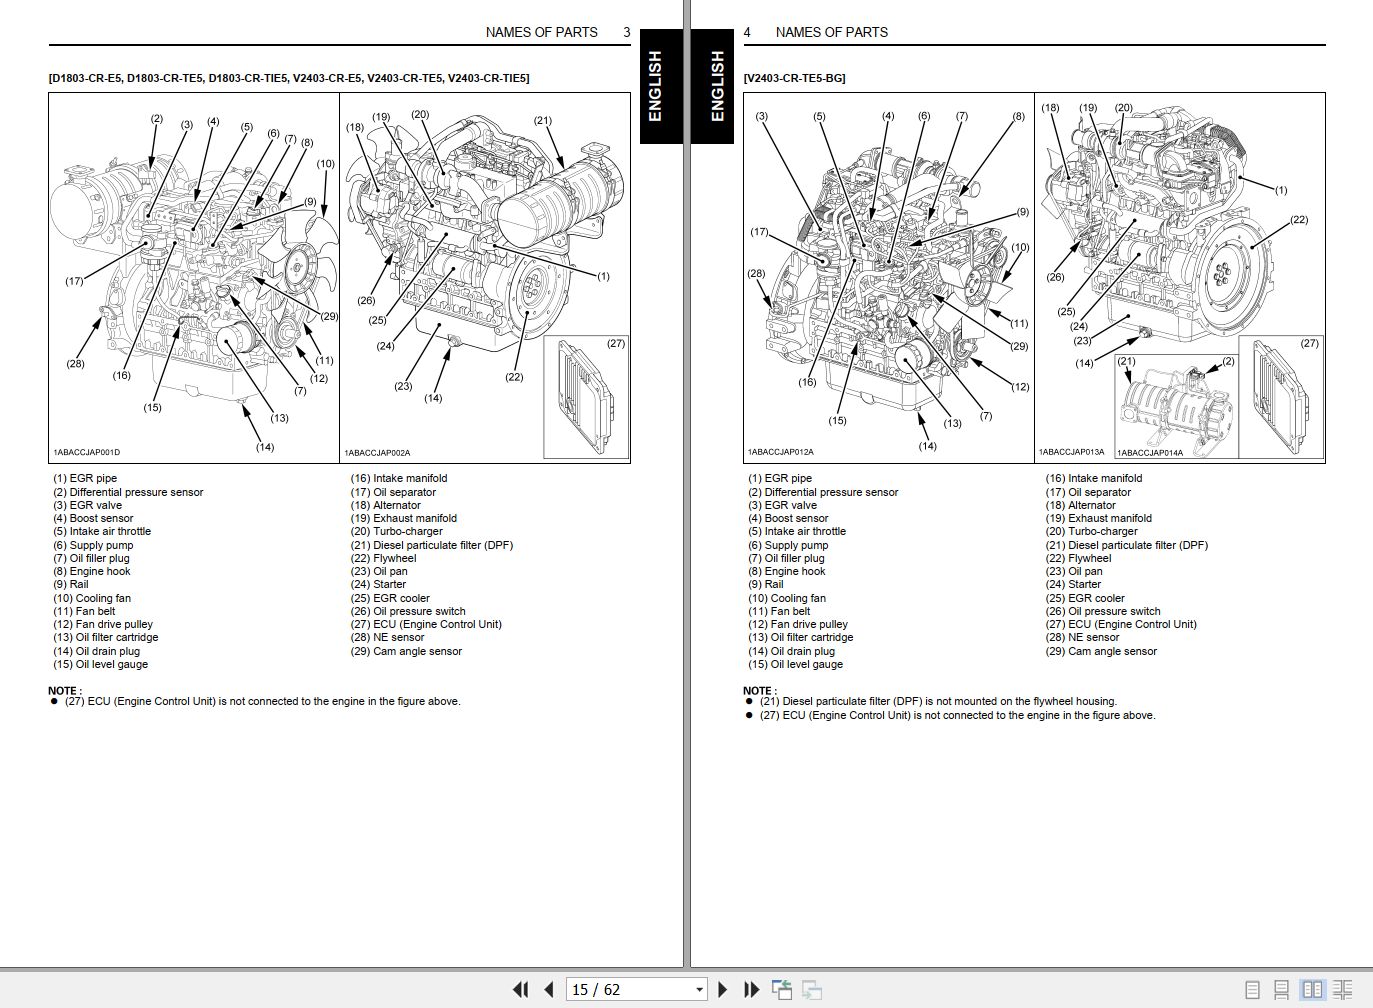Advance to the next page
This screenshot has height=1008, width=1373.
(x=722, y=989)
